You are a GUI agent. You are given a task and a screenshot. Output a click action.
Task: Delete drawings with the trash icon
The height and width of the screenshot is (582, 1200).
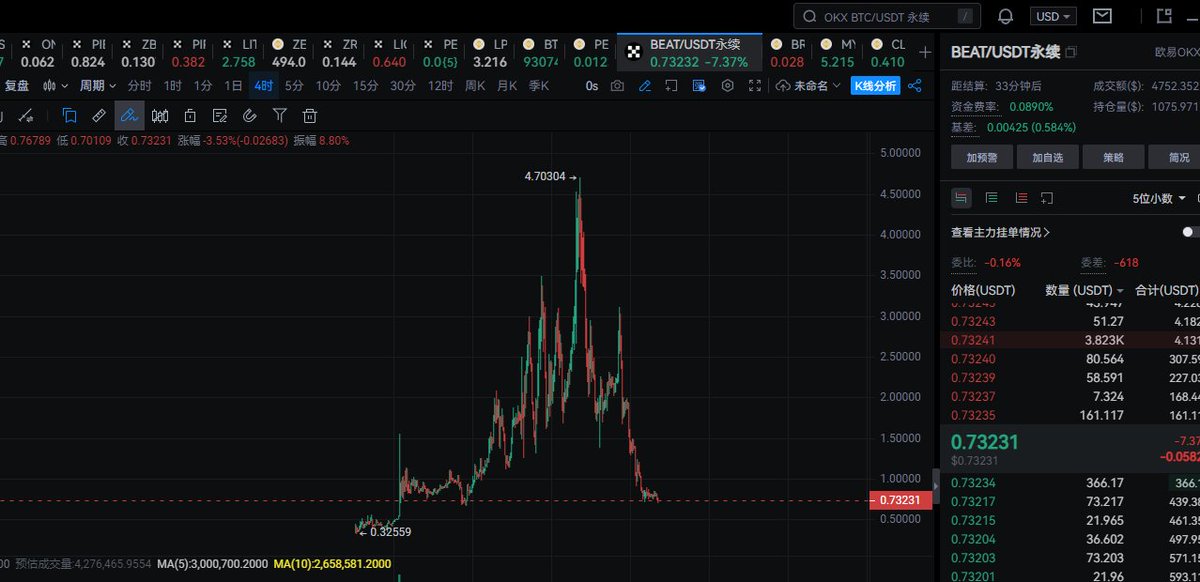click(310, 115)
